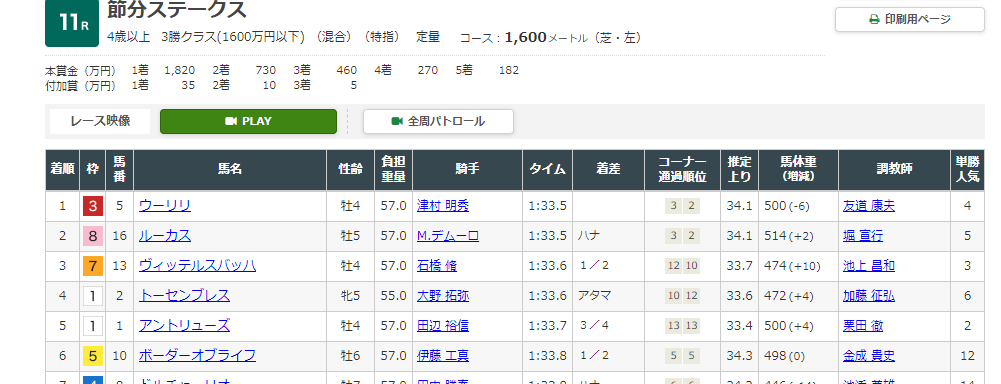Select the レース映像 tab label

[100, 121]
